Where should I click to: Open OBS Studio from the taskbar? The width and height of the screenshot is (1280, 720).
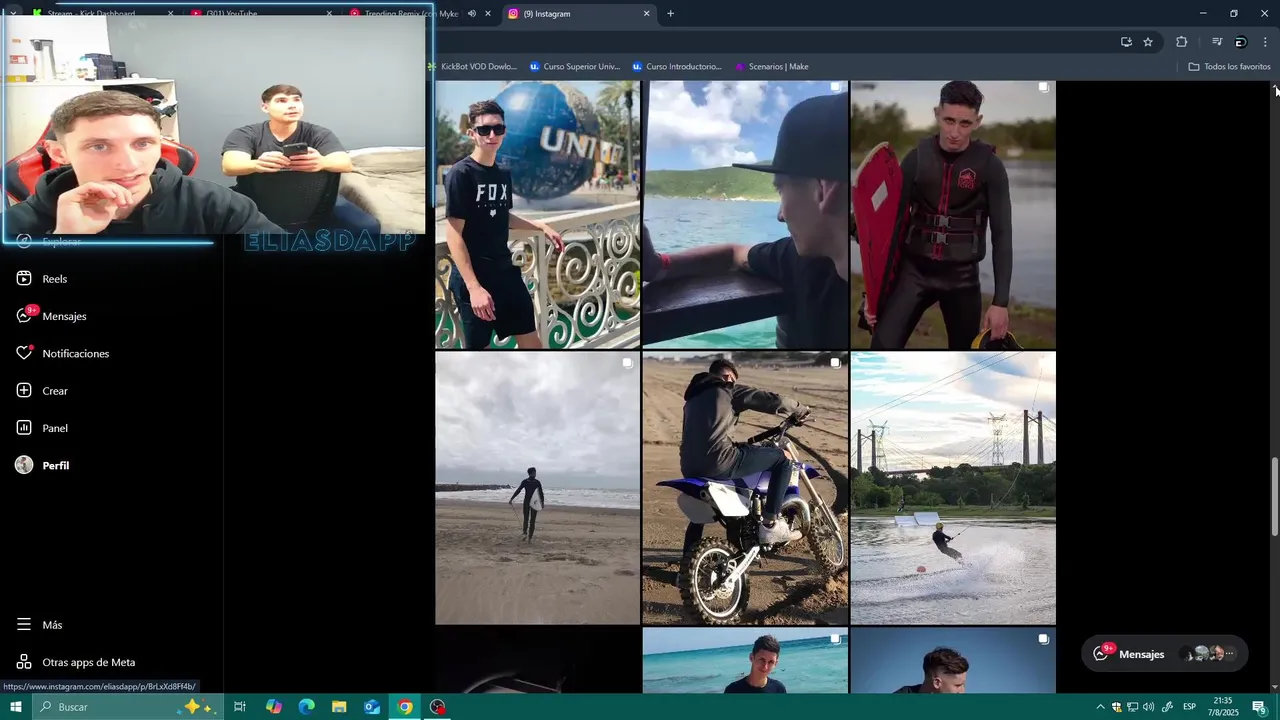click(x=438, y=707)
